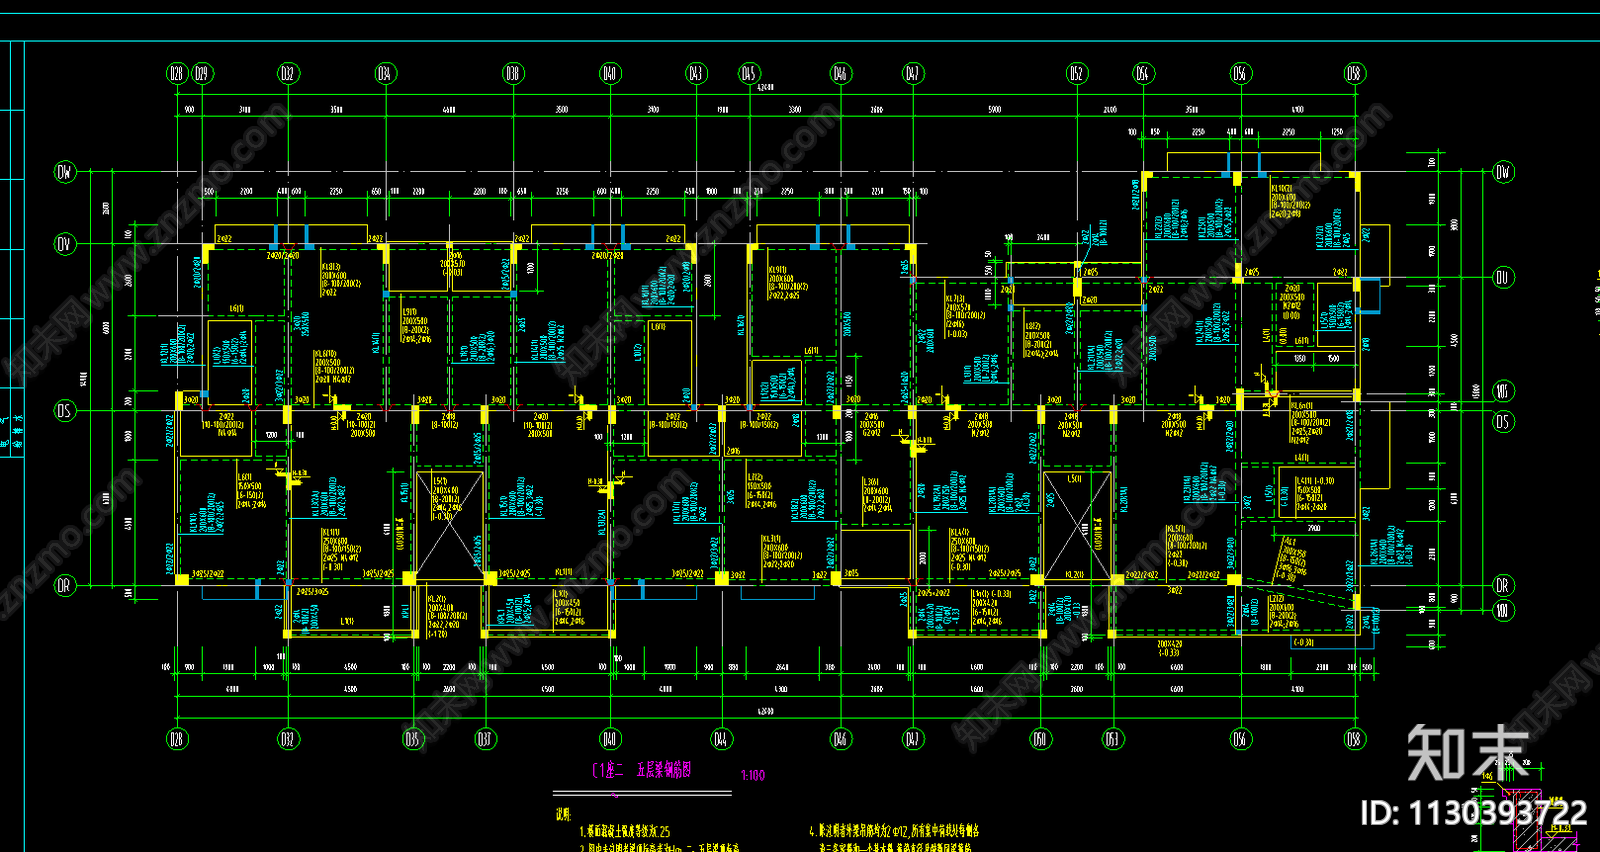This screenshot has height=852, width=1600.
Task: Select the D38 grid axis bubble
Action: (x=512, y=73)
